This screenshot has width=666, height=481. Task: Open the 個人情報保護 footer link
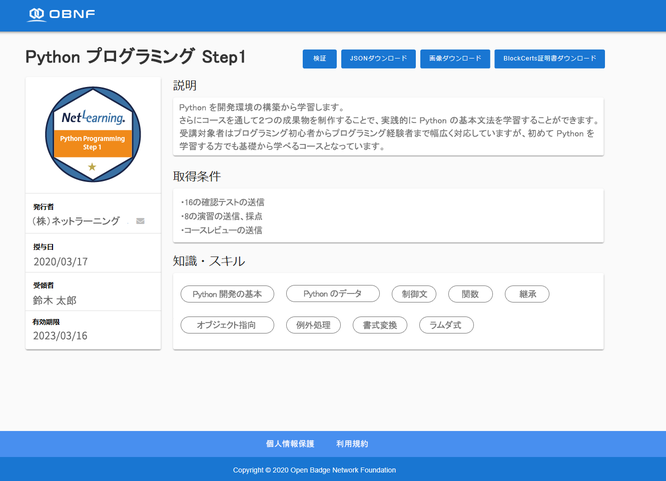[290, 444]
